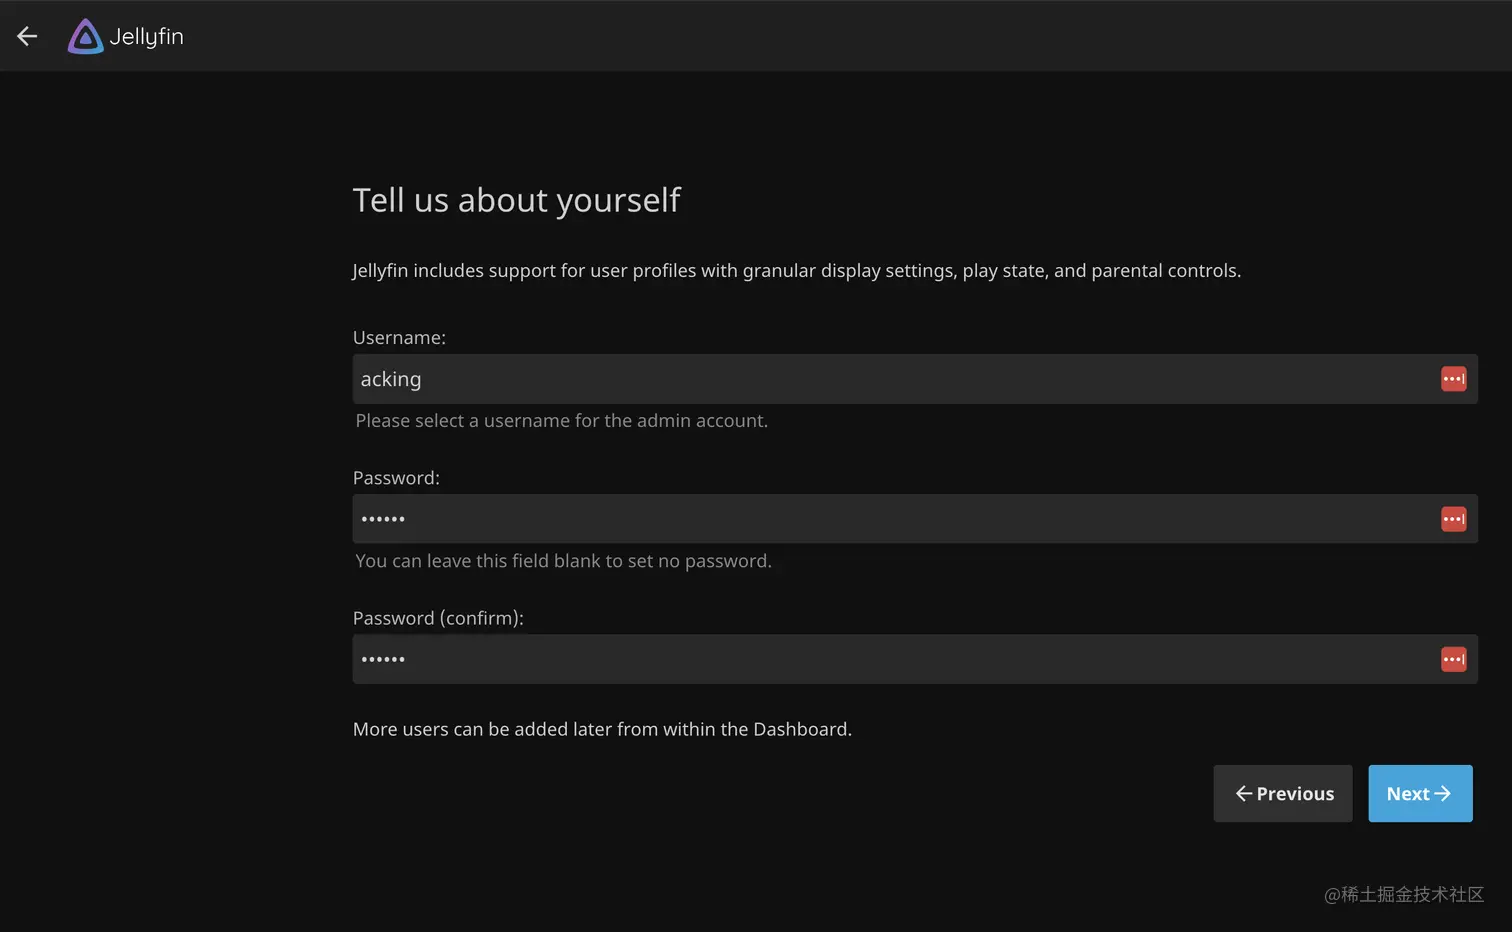The width and height of the screenshot is (1512, 932).
Task: Click 'More users can be added later' note
Action: point(602,729)
